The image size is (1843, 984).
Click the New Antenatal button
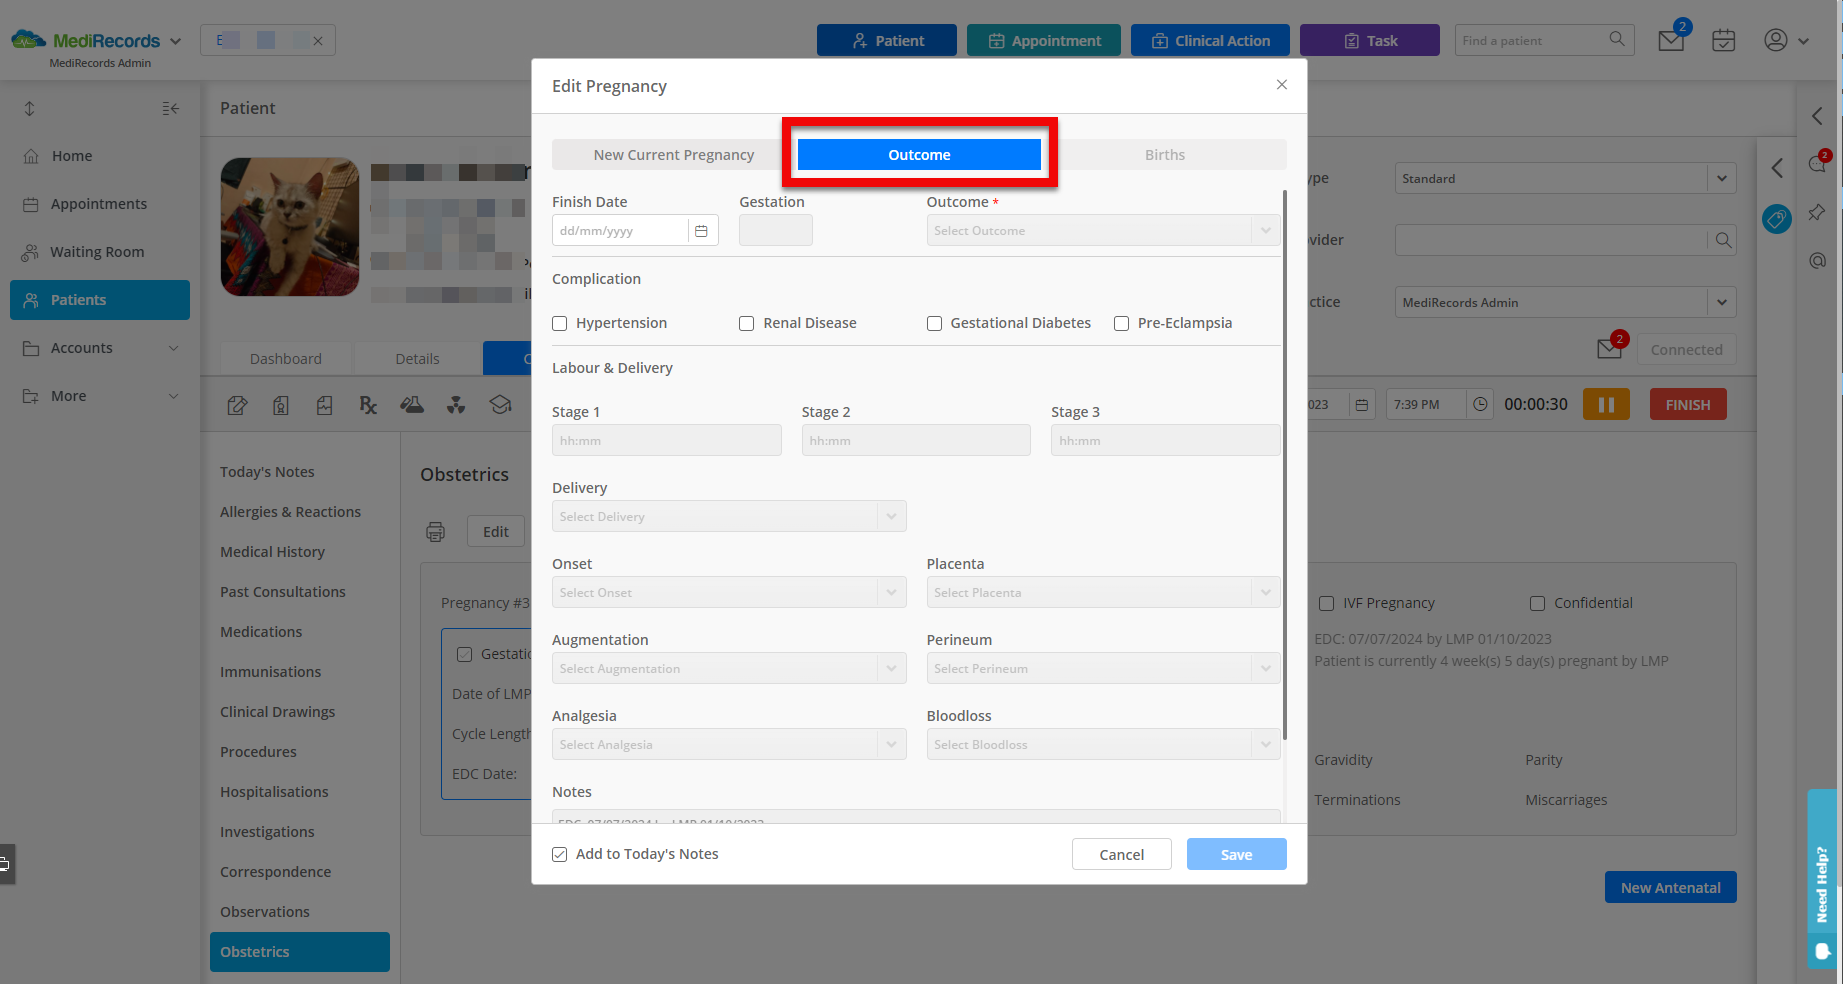click(x=1670, y=887)
